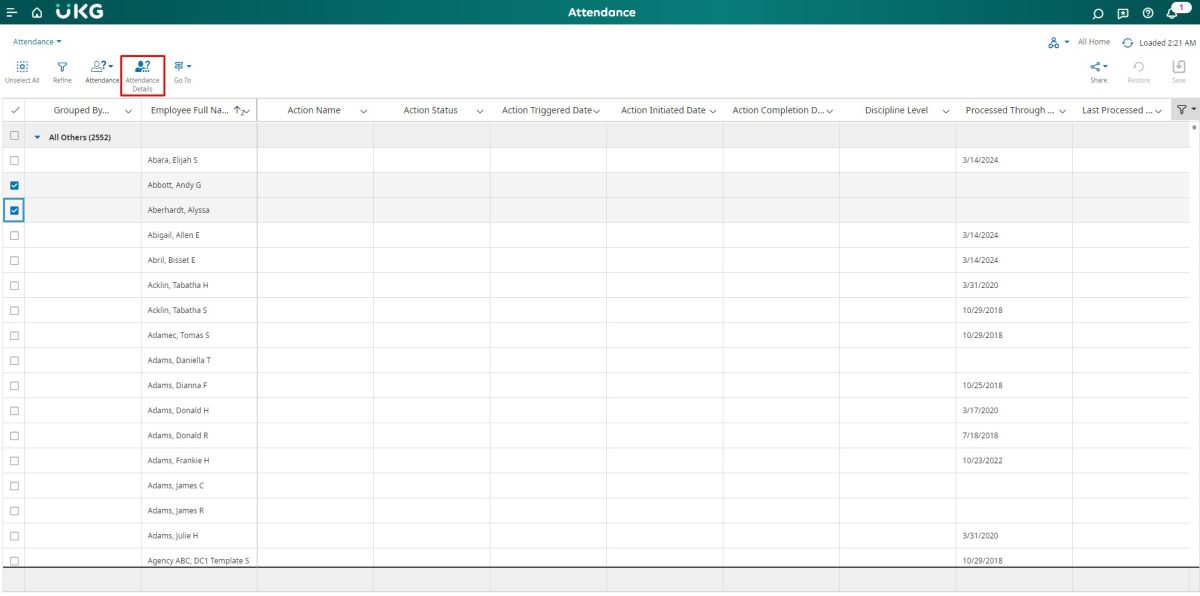Click the All Home hyperoption link
The image size is (1200, 596).
[x=1093, y=41]
